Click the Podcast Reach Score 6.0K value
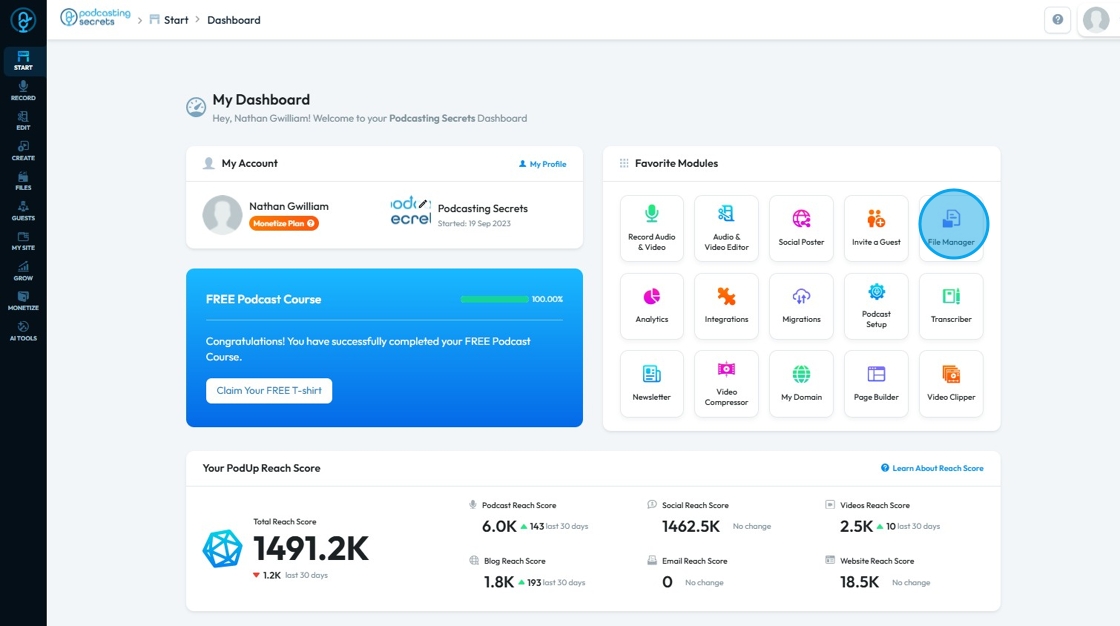 [499, 527]
